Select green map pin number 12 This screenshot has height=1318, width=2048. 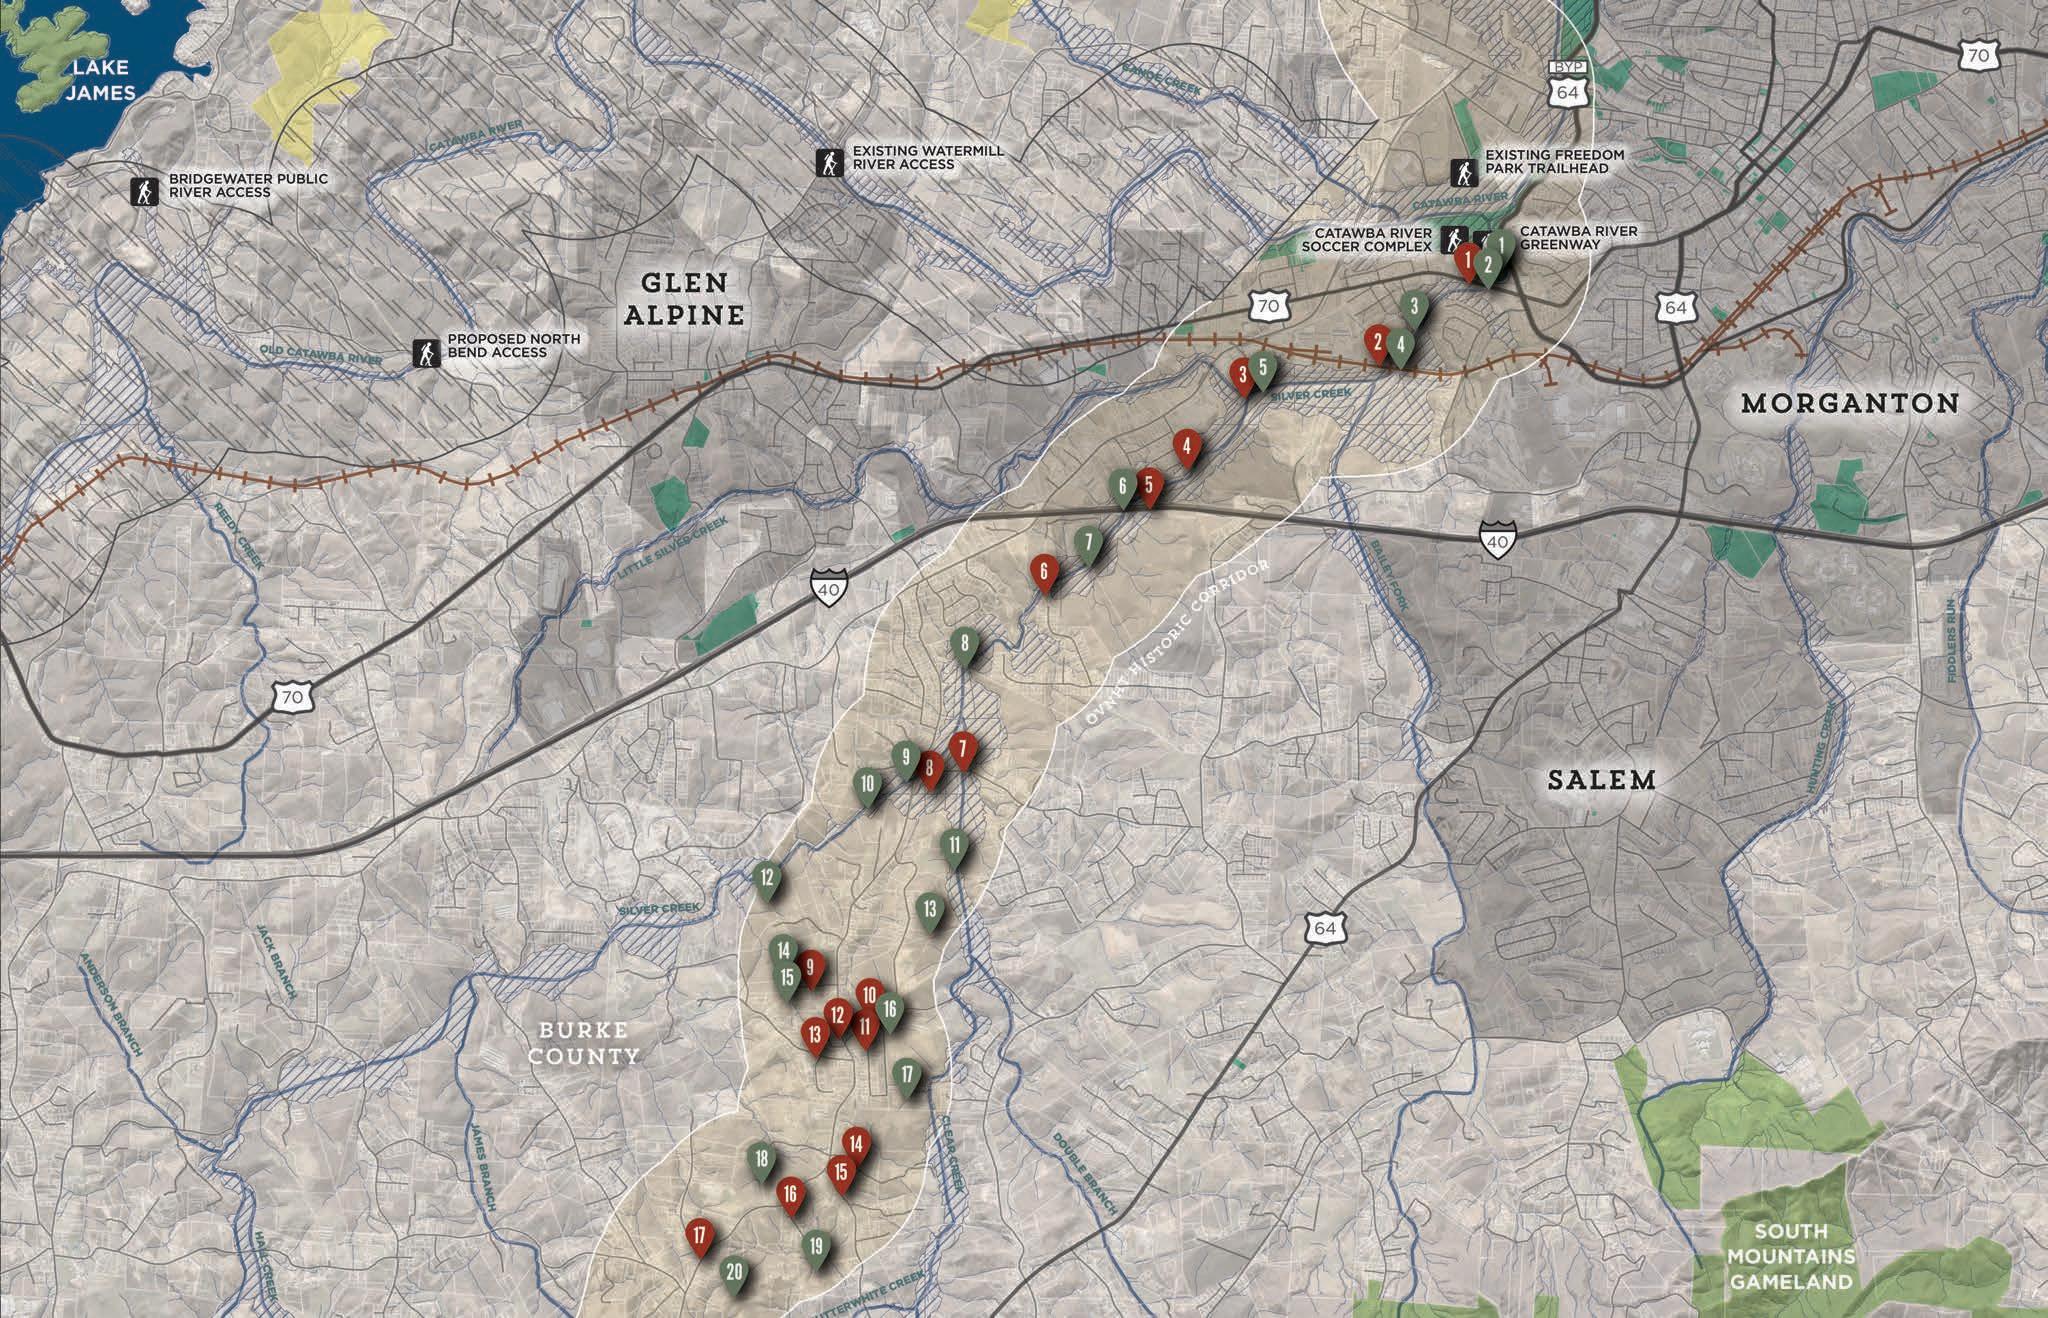tap(767, 878)
